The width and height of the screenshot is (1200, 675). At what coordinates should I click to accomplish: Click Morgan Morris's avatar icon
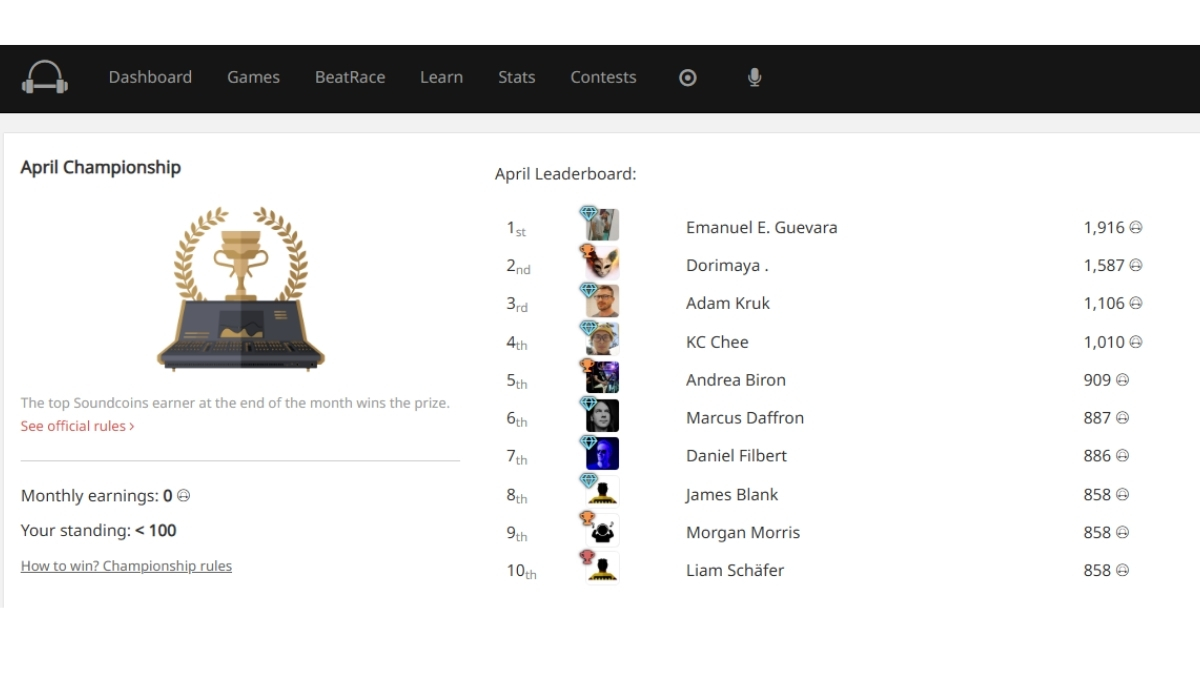(602, 531)
